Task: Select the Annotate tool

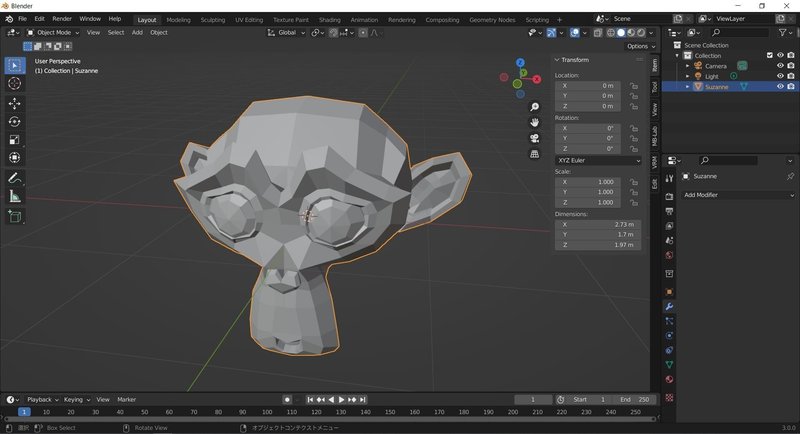Action: tap(15, 178)
